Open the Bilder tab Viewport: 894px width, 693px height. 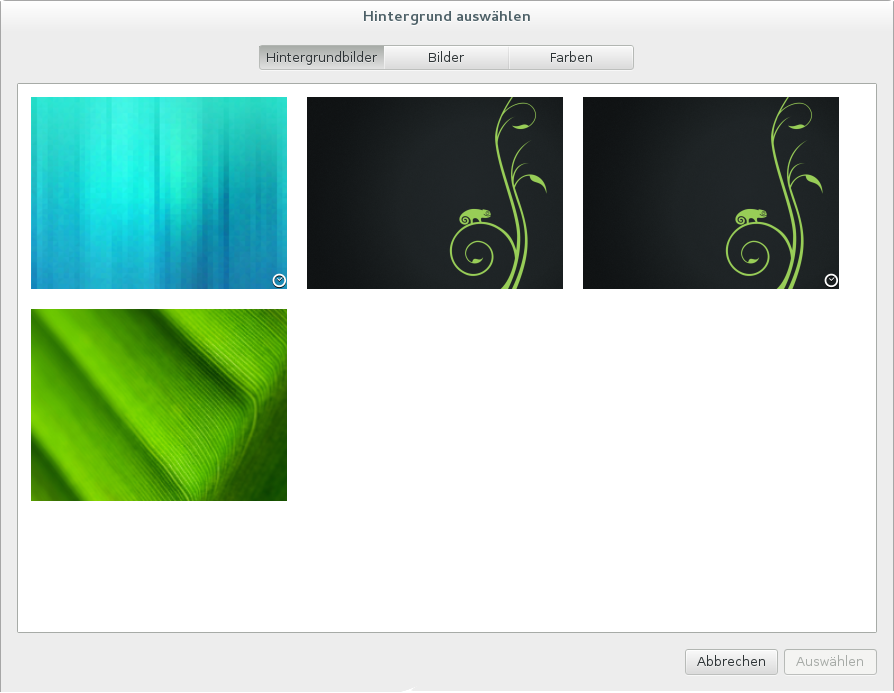coord(446,58)
